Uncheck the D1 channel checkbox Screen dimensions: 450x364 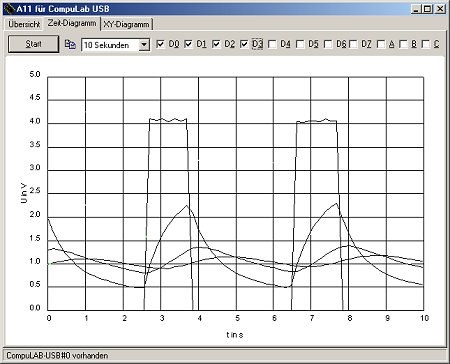coord(188,44)
